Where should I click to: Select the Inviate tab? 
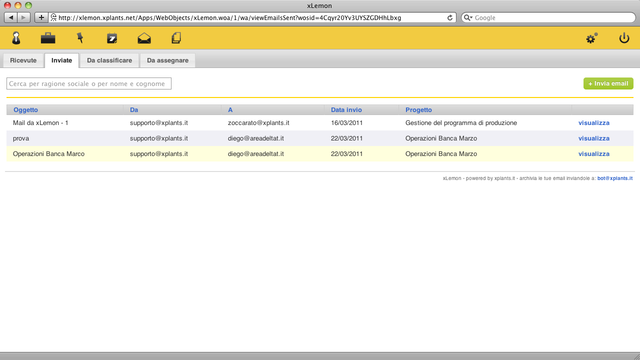(62, 60)
